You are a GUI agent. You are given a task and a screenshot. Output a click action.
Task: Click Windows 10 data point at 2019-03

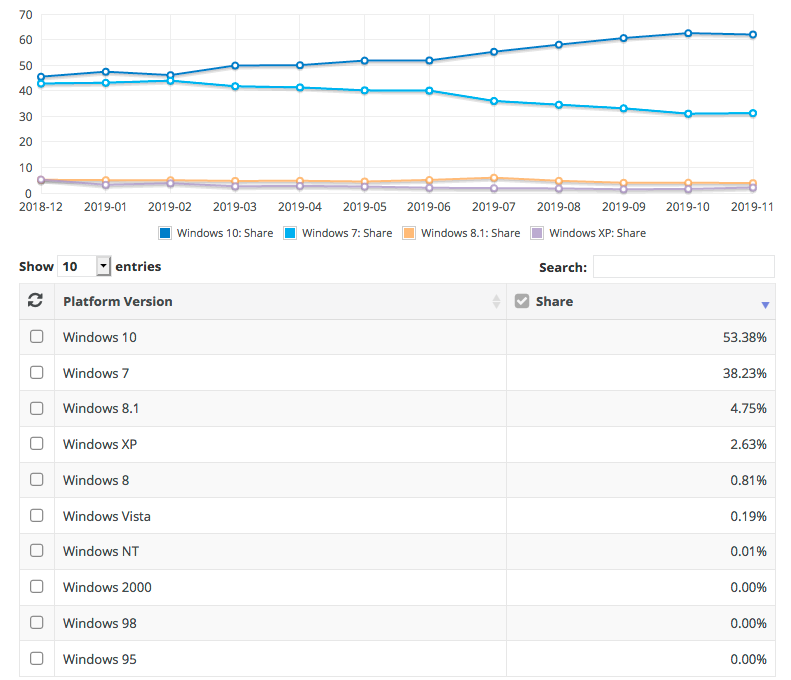pos(235,66)
